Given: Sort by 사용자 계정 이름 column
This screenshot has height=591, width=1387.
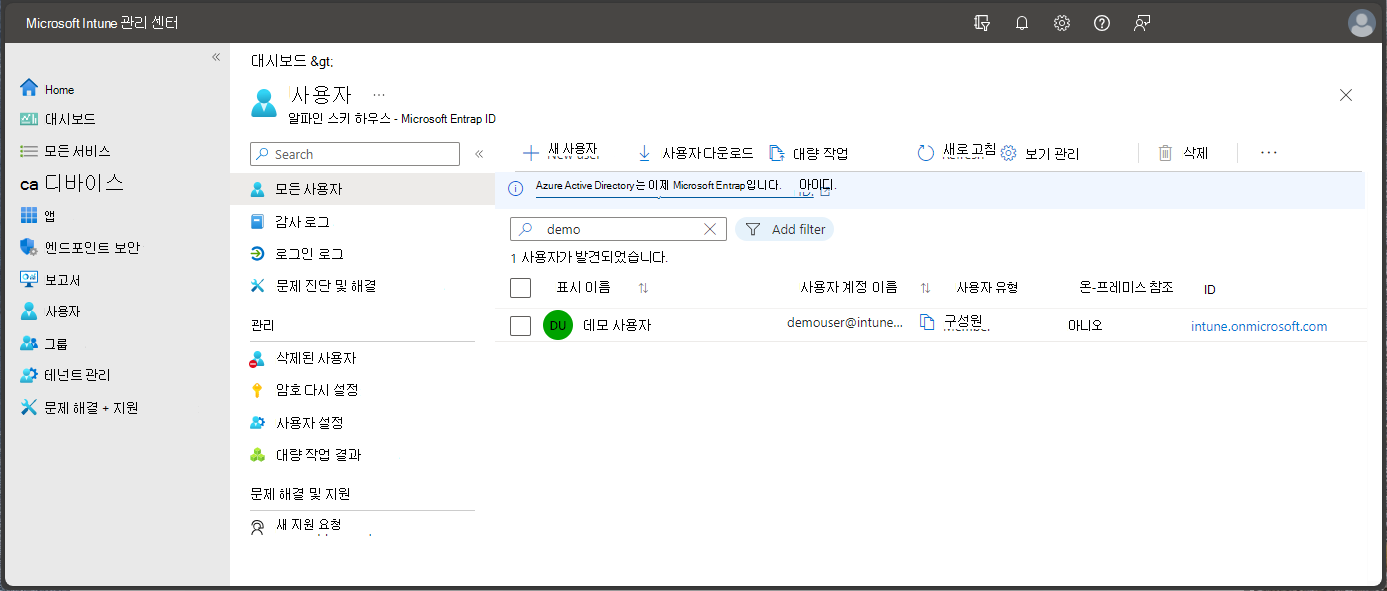Looking at the screenshot, I should pyautogui.click(x=866, y=288).
